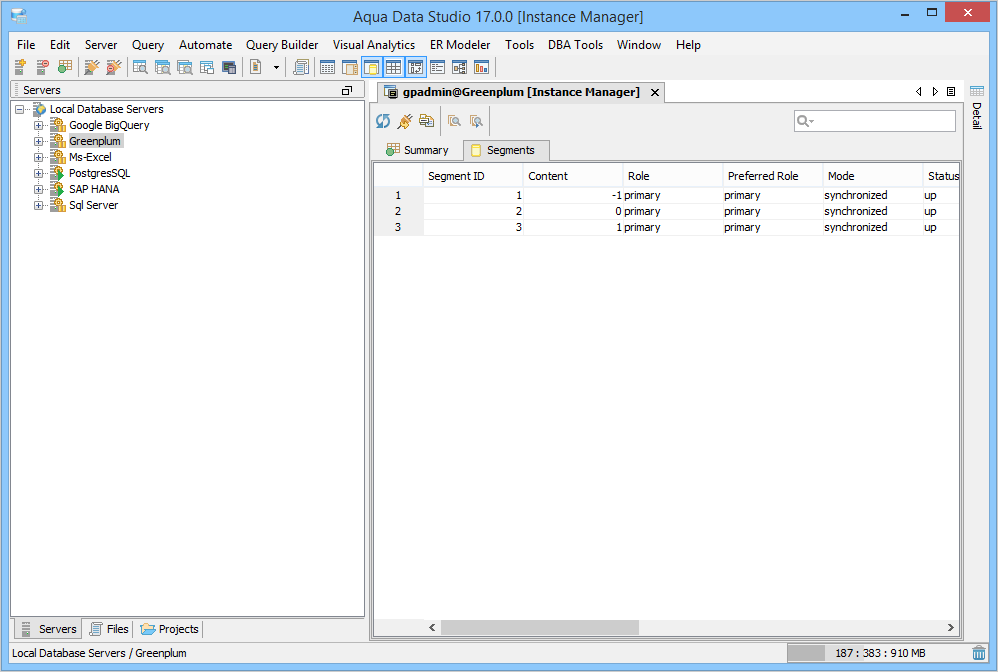Click the horizontal scrollbar thumb in Segments table
Screen dimensions: 998x672
click(540, 627)
